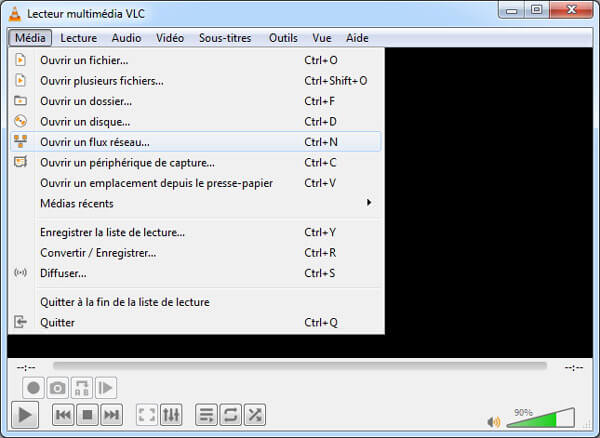The height and width of the screenshot is (438, 600).
Task: Stop playback with the square button
Action: (87, 415)
